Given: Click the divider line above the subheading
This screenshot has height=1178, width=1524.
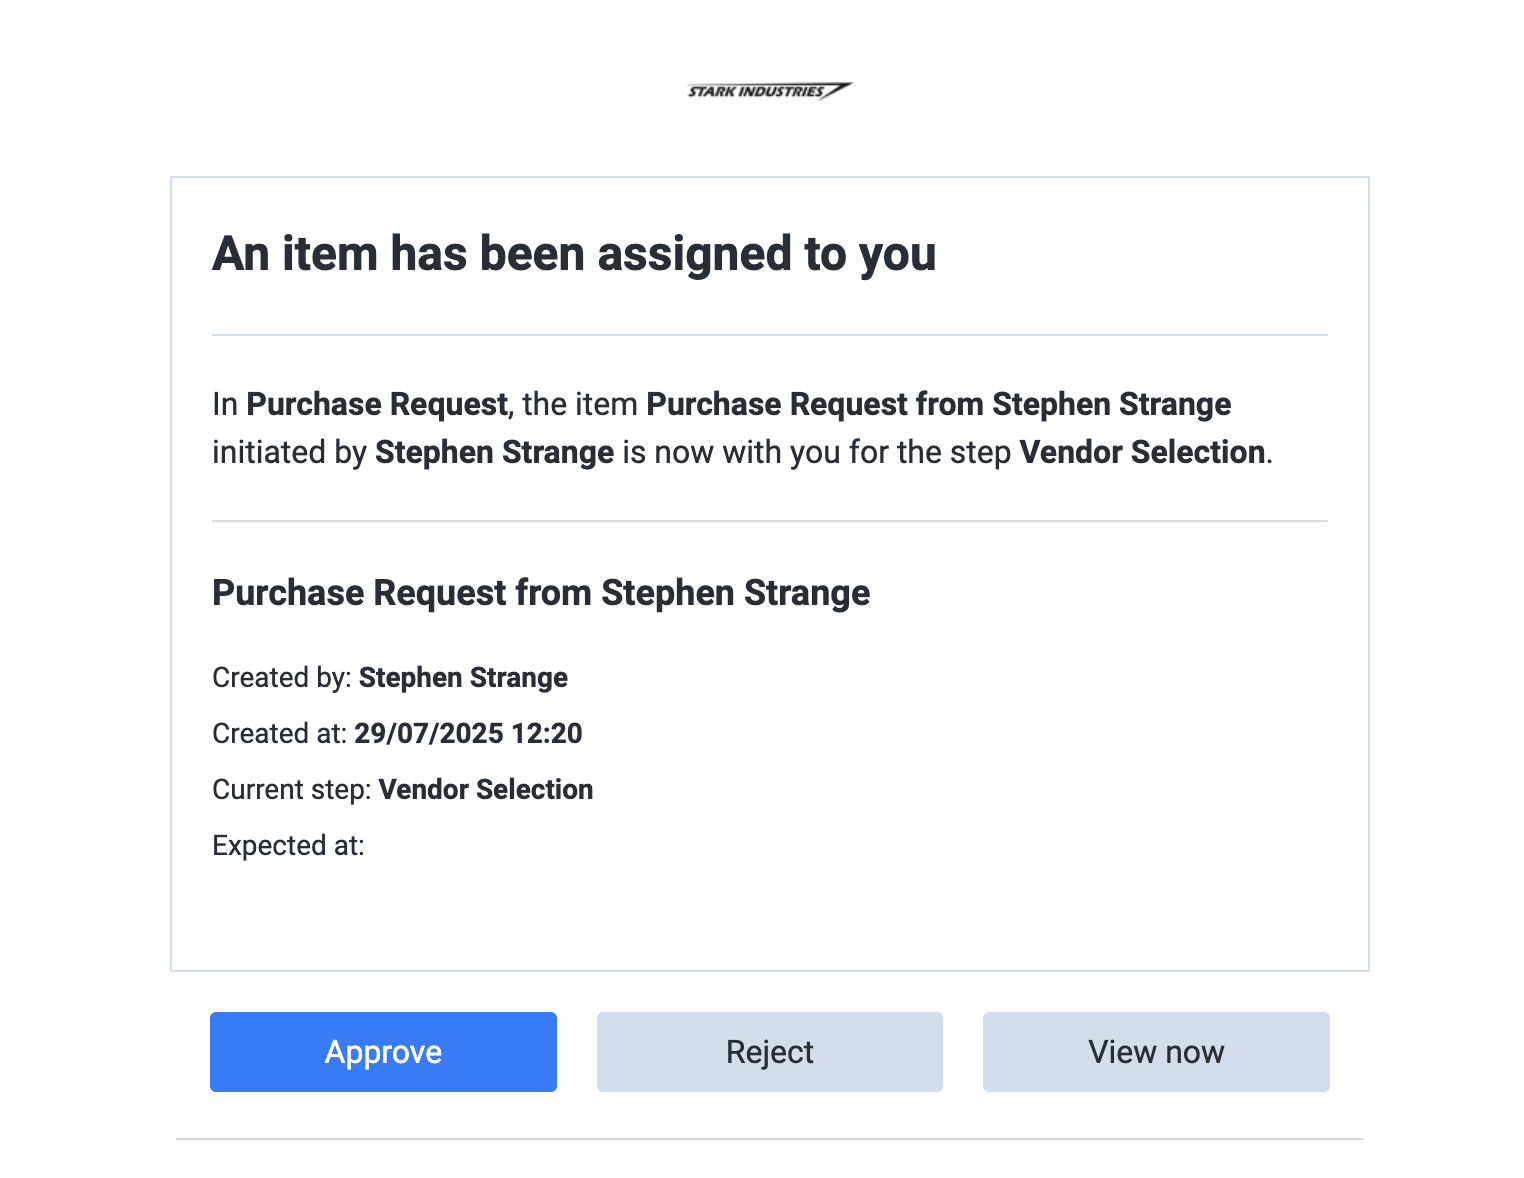Looking at the screenshot, I should pyautogui.click(x=770, y=521).
